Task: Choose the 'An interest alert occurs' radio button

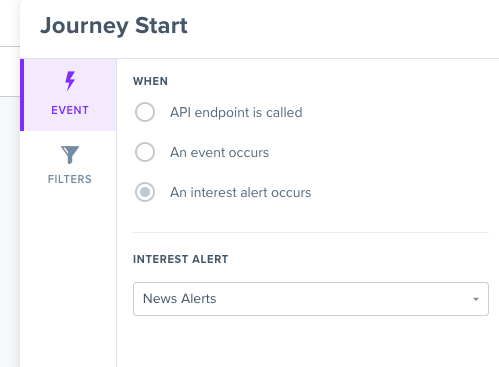Action: (145, 192)
